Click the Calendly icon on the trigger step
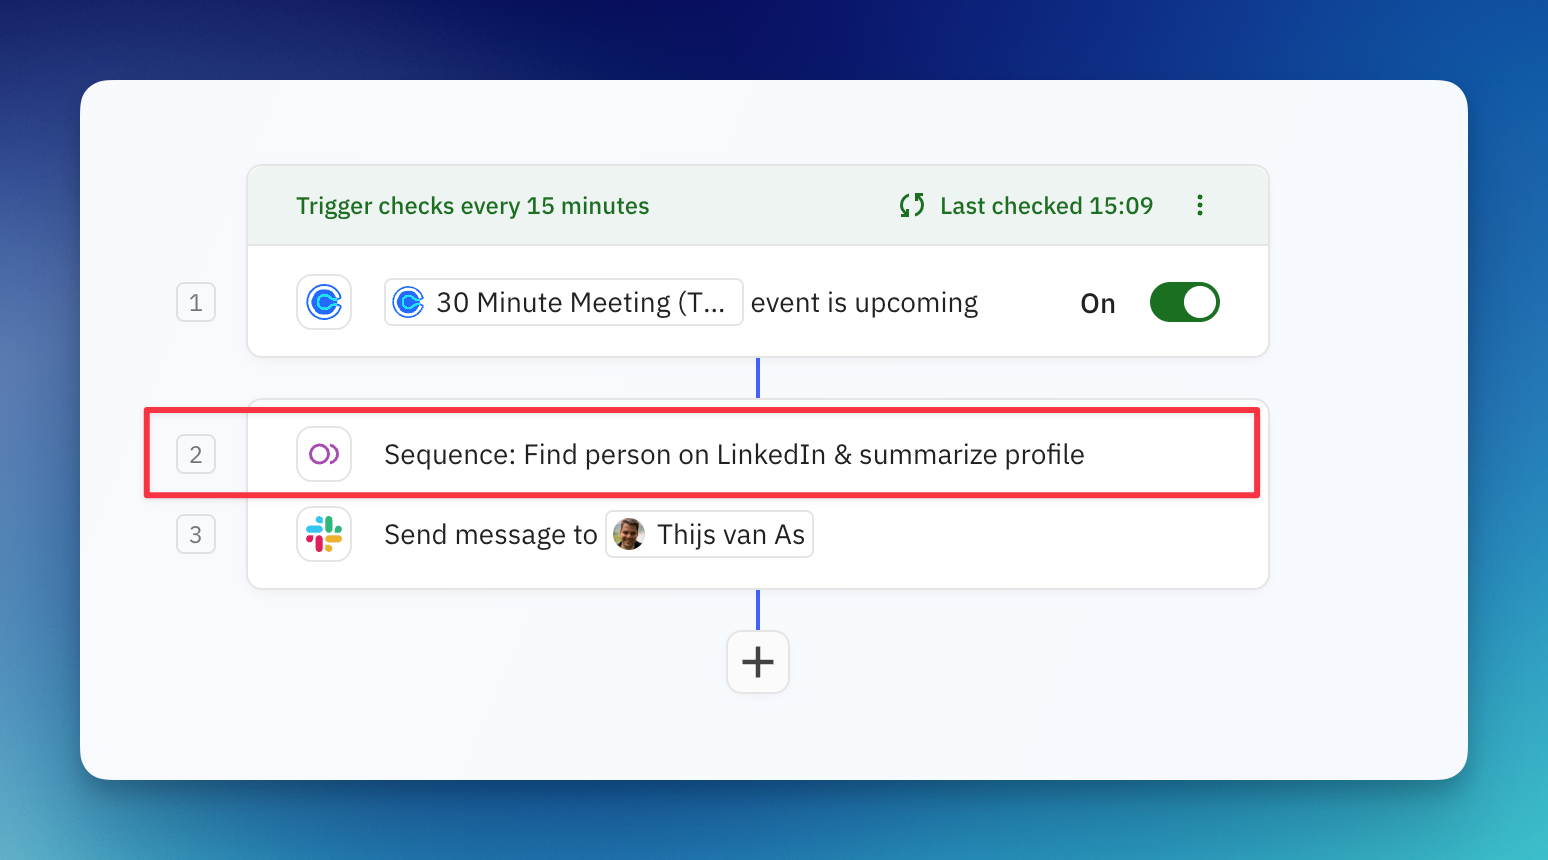The height and width of the screenshot is (860, 1548). 323,302
